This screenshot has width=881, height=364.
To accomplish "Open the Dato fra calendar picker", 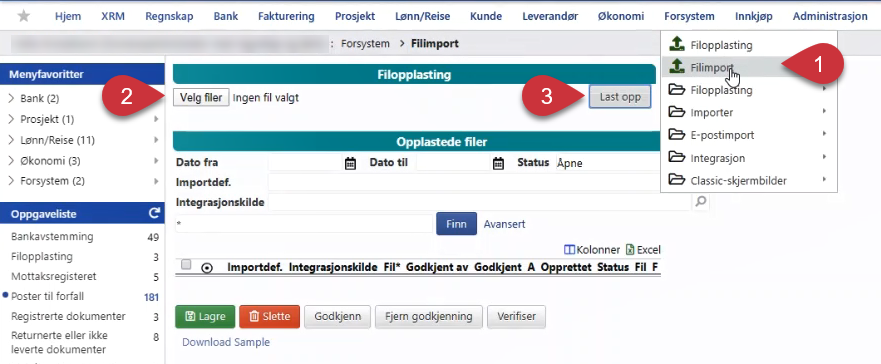I will click(350, 163).
